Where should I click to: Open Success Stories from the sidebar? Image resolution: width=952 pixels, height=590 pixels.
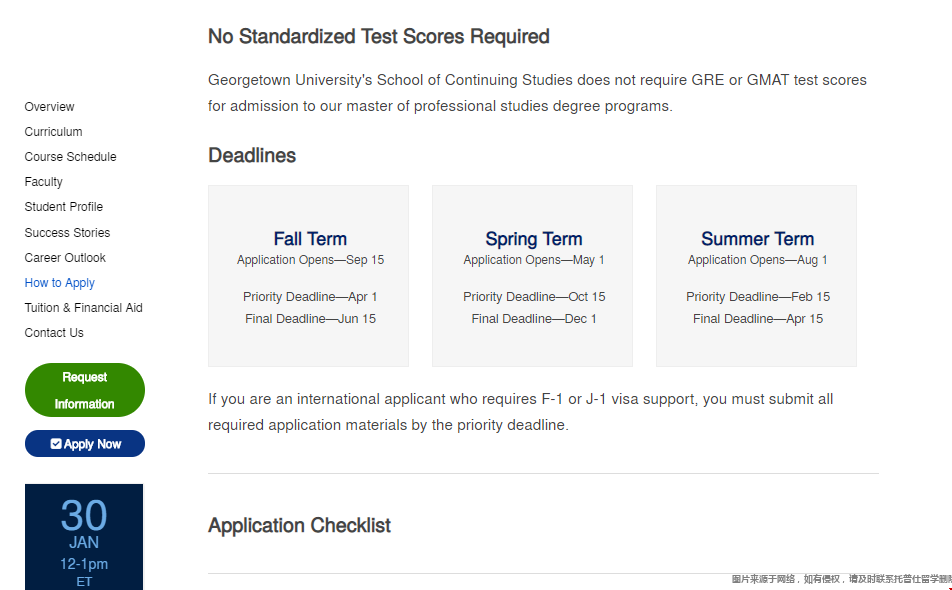[67, 232]
